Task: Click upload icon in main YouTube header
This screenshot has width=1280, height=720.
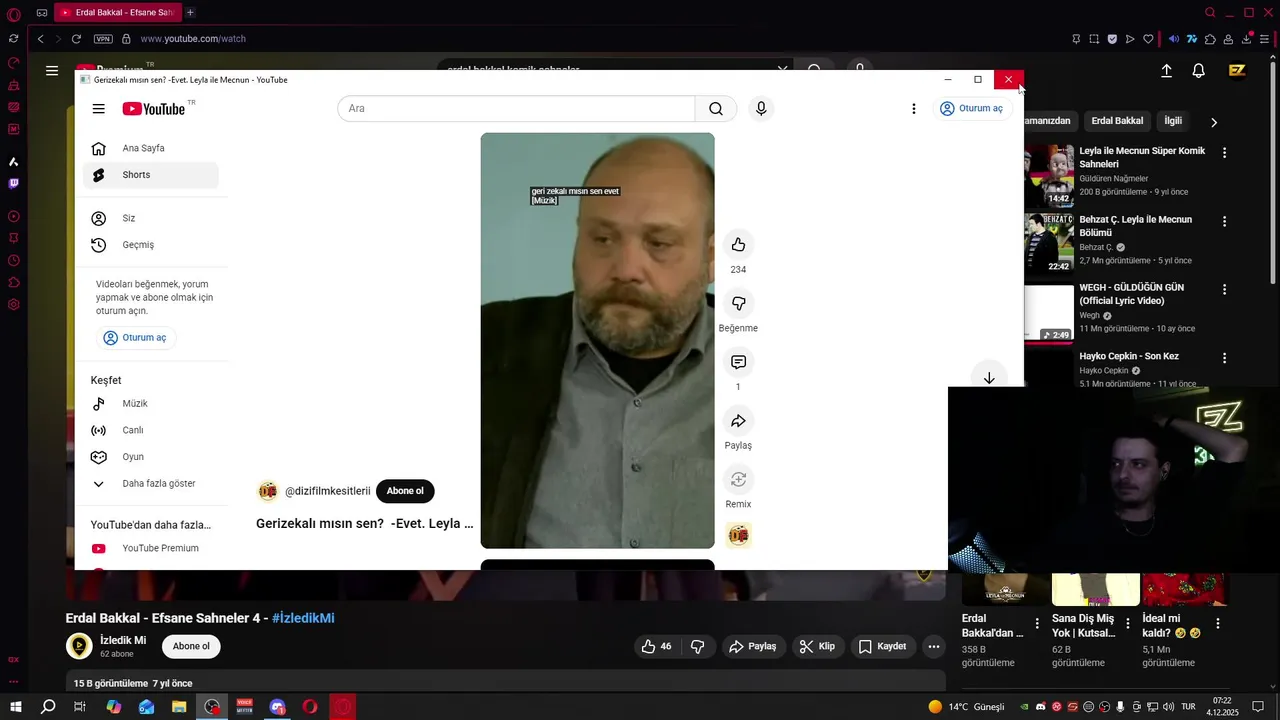Action: point(1166,71)
